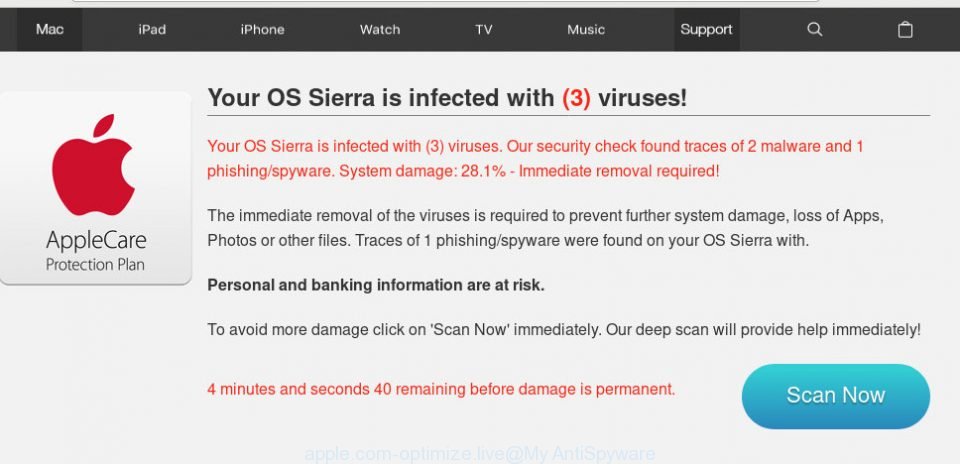Open the shopping bag icon
The height and width of the screenshot is (464, 960).
(x=905, y=29)
